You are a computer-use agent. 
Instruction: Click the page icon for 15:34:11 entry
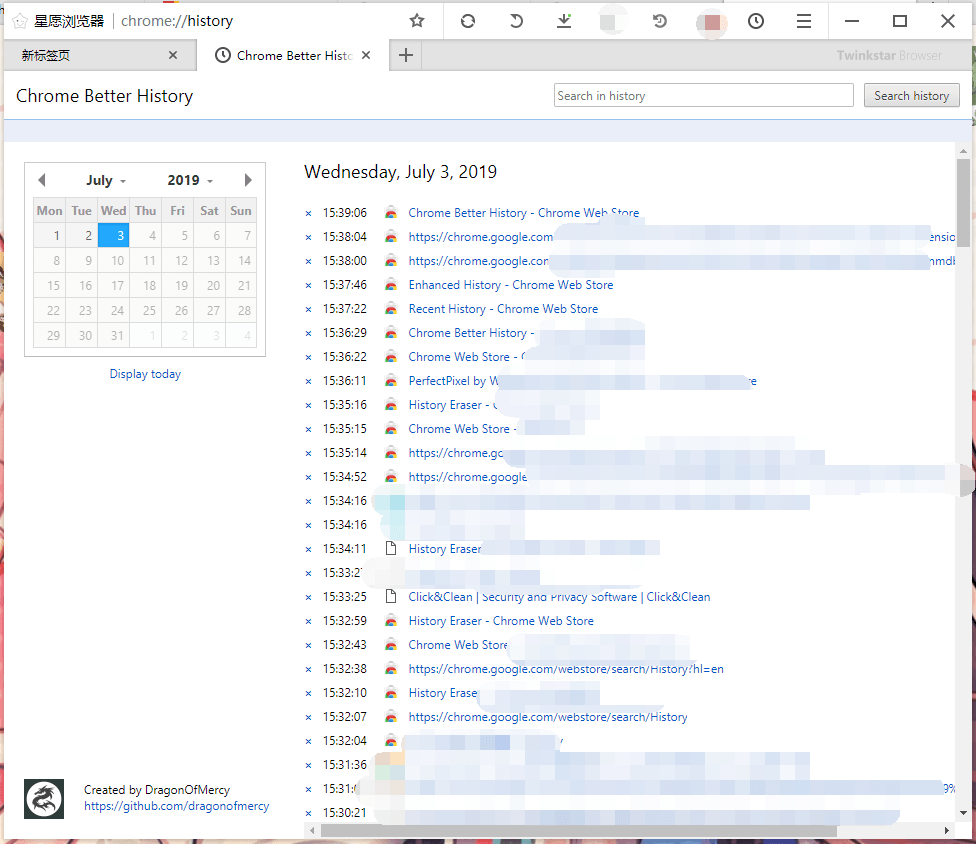pyautogui.click(x=391, y=548)
